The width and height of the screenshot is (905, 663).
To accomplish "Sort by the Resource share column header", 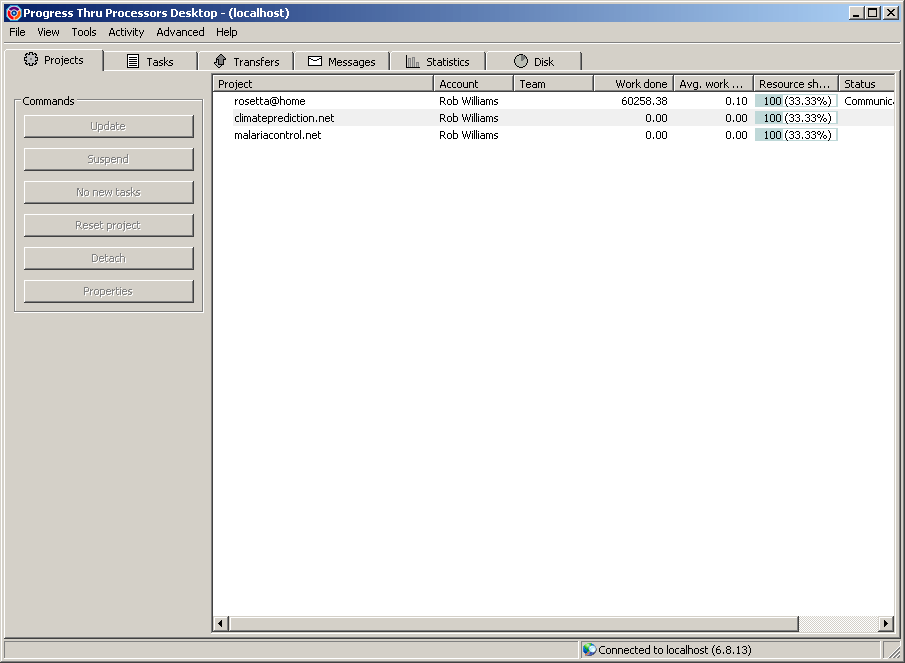I will (796, 84).
